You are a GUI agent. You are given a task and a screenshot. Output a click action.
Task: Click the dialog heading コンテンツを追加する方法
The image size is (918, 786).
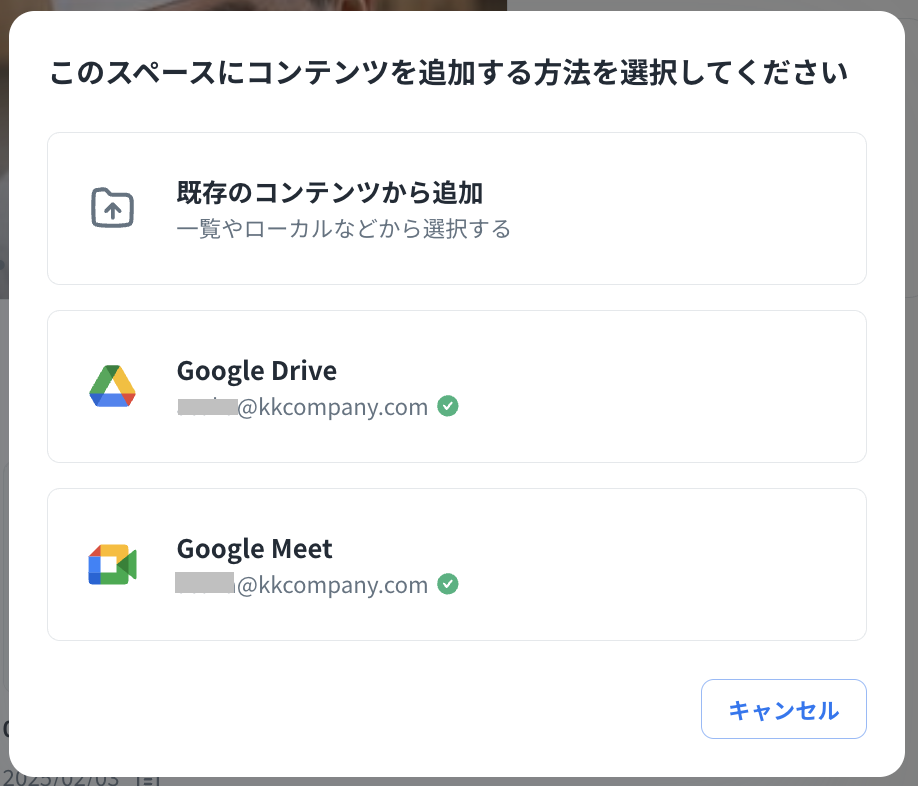coord(448,73)
